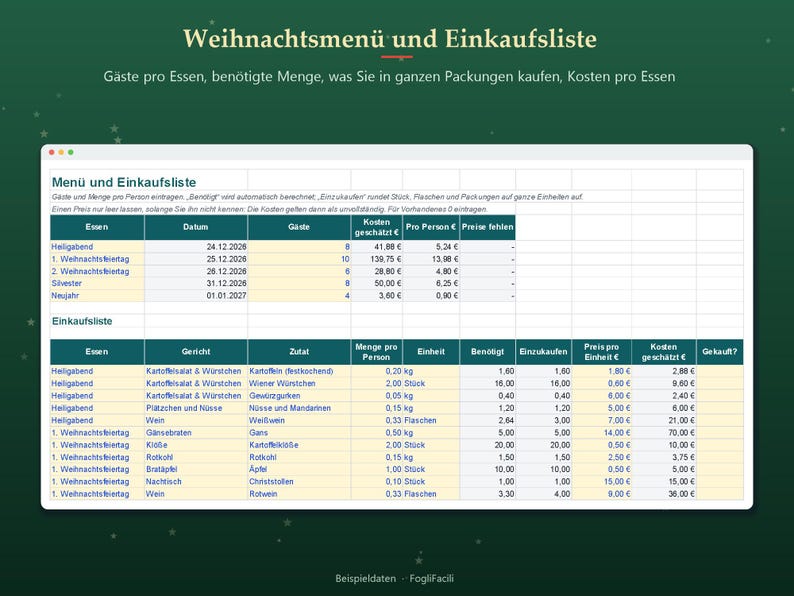Viewport: 794px width, 596px height.
Task: Select the cost cell 41,88 €
Action: (x=377, y=247)
